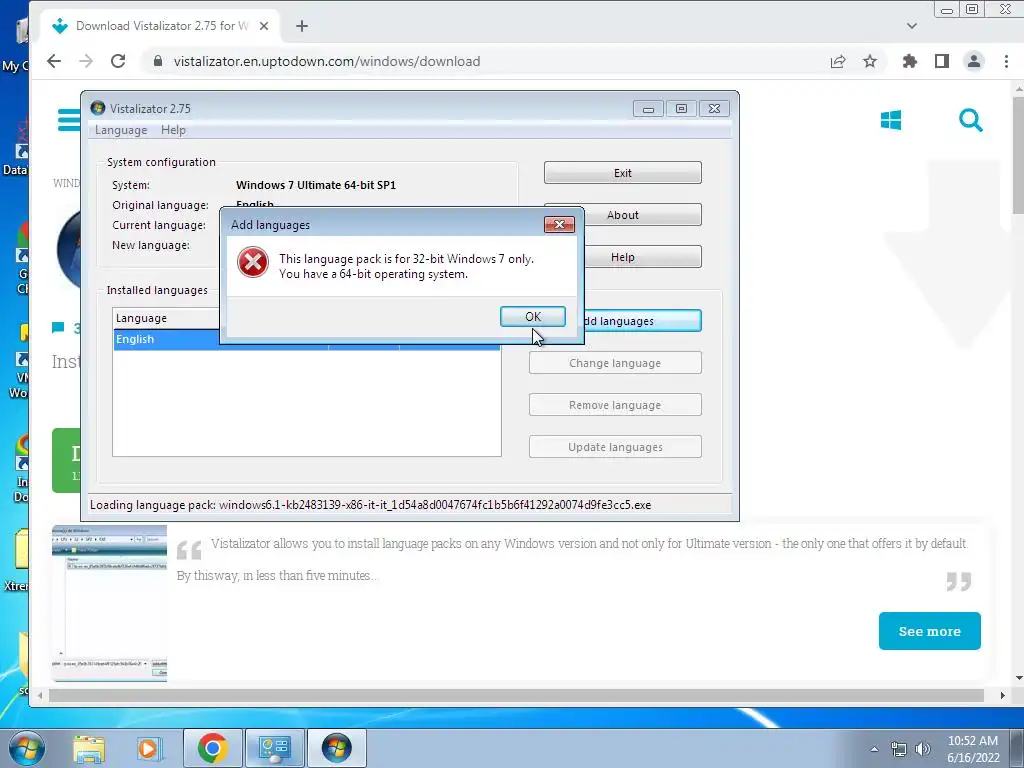Open Chrome three-dot menu
Image resolution: width=1024 pixels, height=768 pixels.
tap(1006, 61)
